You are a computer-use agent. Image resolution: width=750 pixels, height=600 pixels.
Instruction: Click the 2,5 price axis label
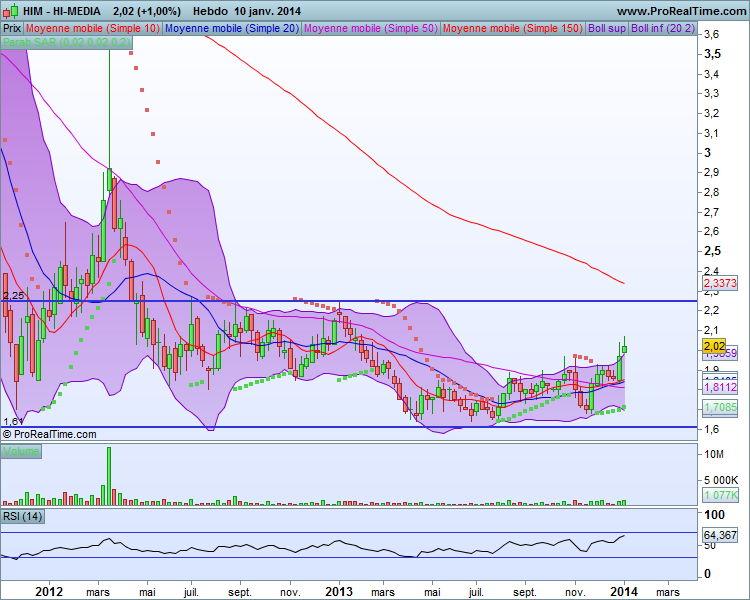[x=712, y=251]
